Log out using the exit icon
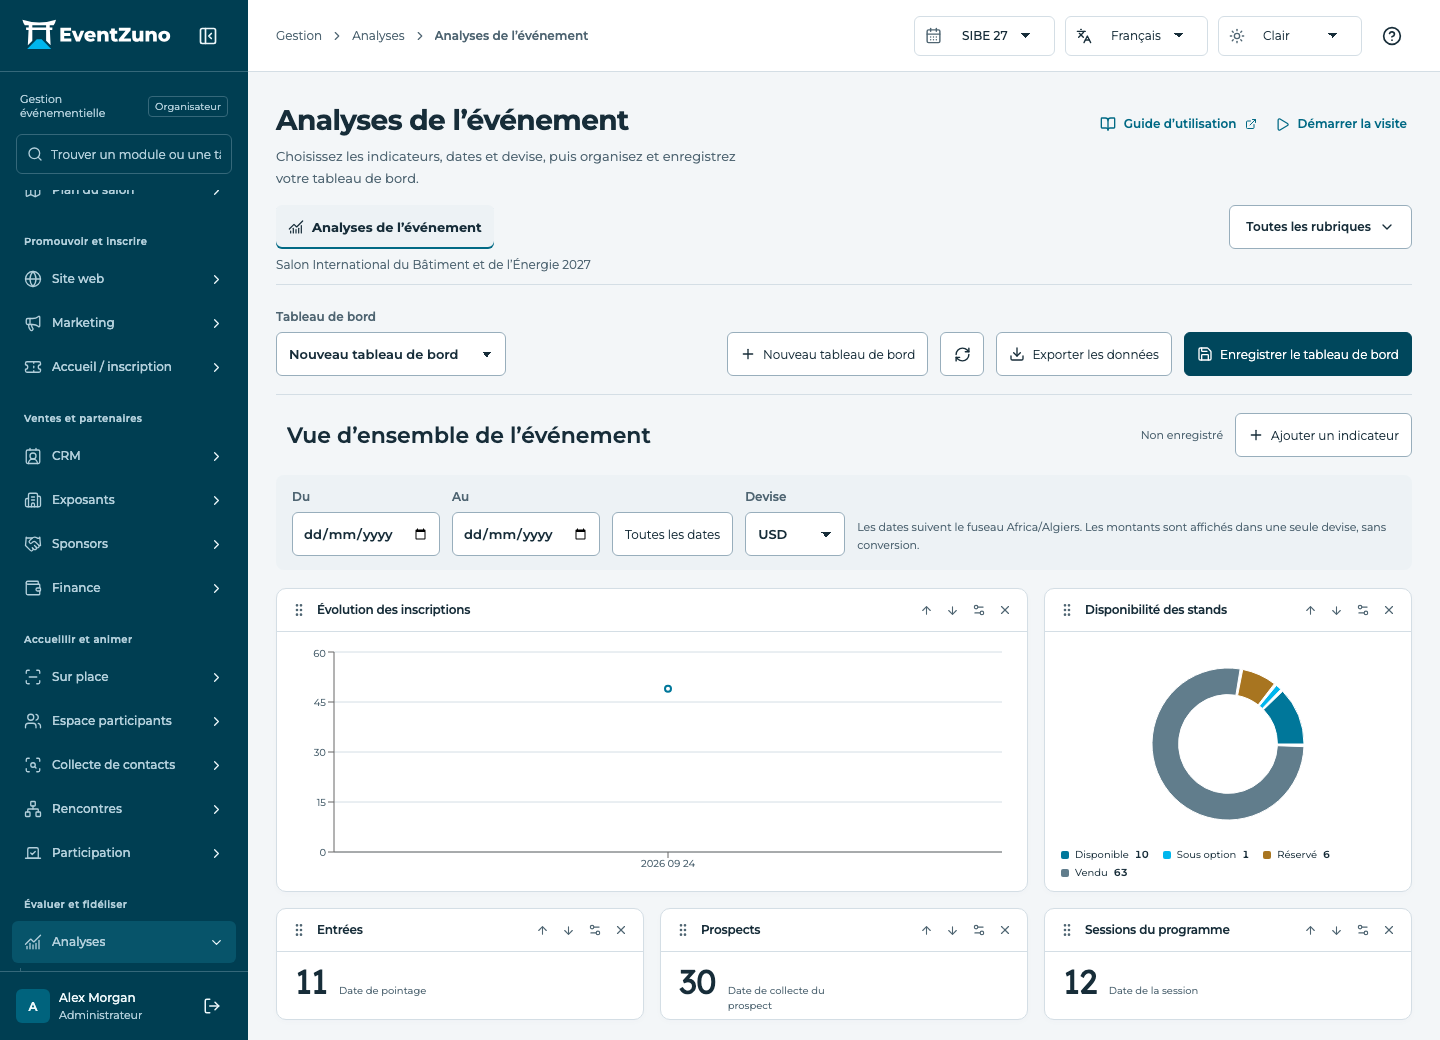This screenshot has width=1440, height=1040. pyautogui.click(x=212, y=1006)
